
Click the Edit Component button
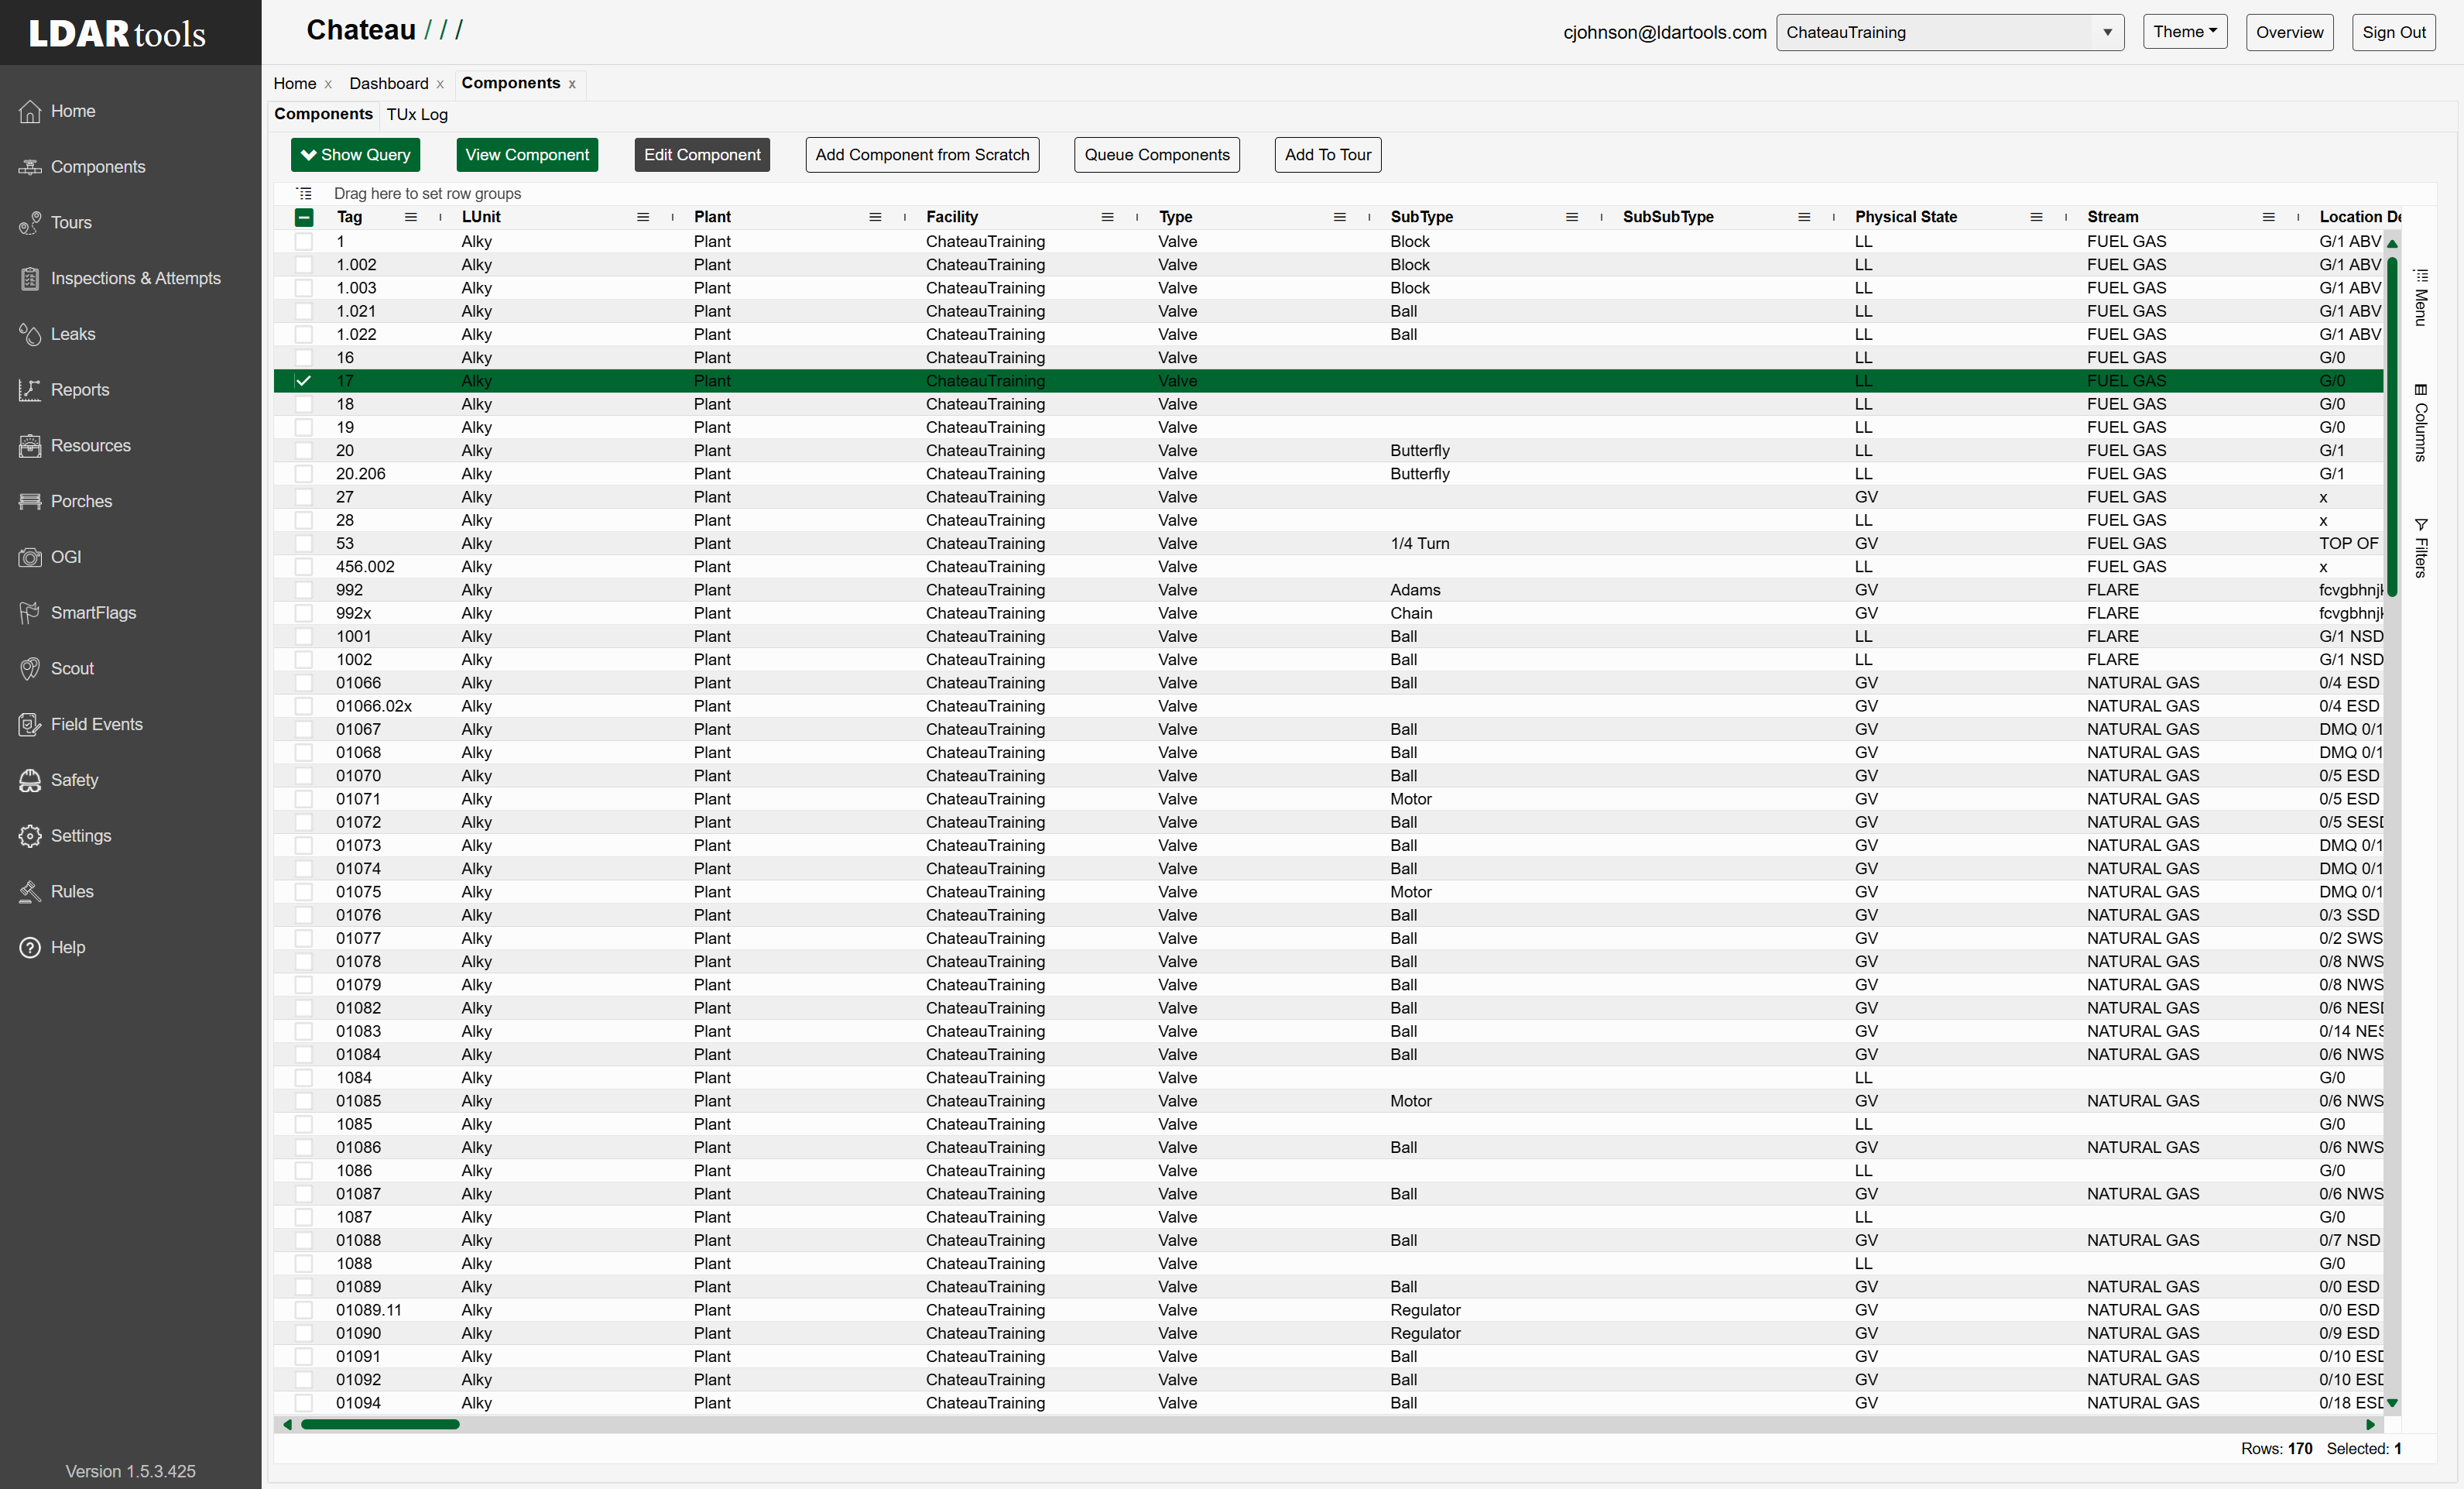(702, 155)
